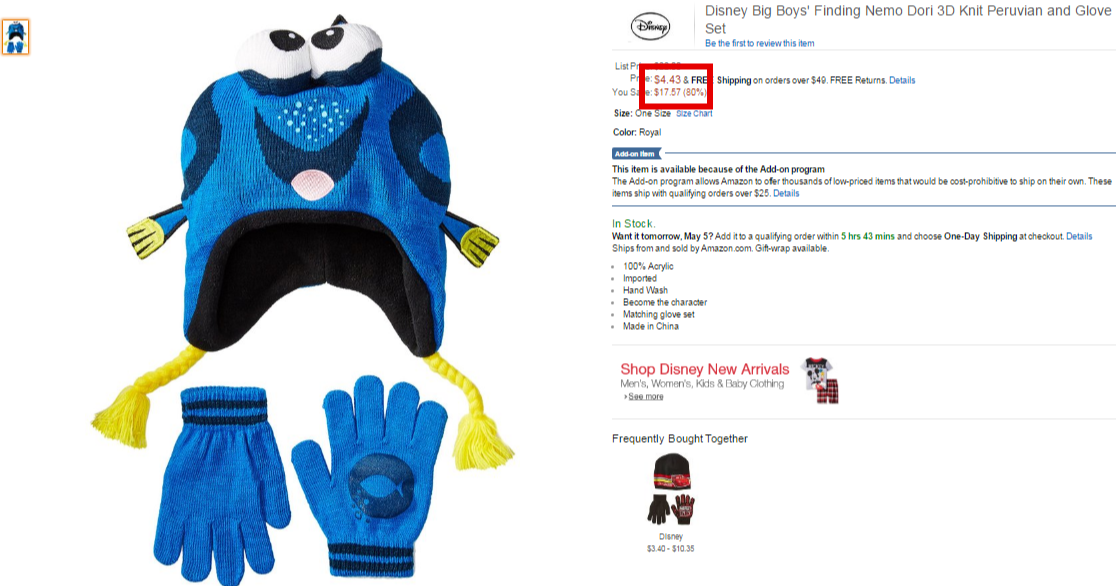Viewport: 1116px width, 586px height.
Task: Open Details link for Add-on program
Action: pos(786,194)
